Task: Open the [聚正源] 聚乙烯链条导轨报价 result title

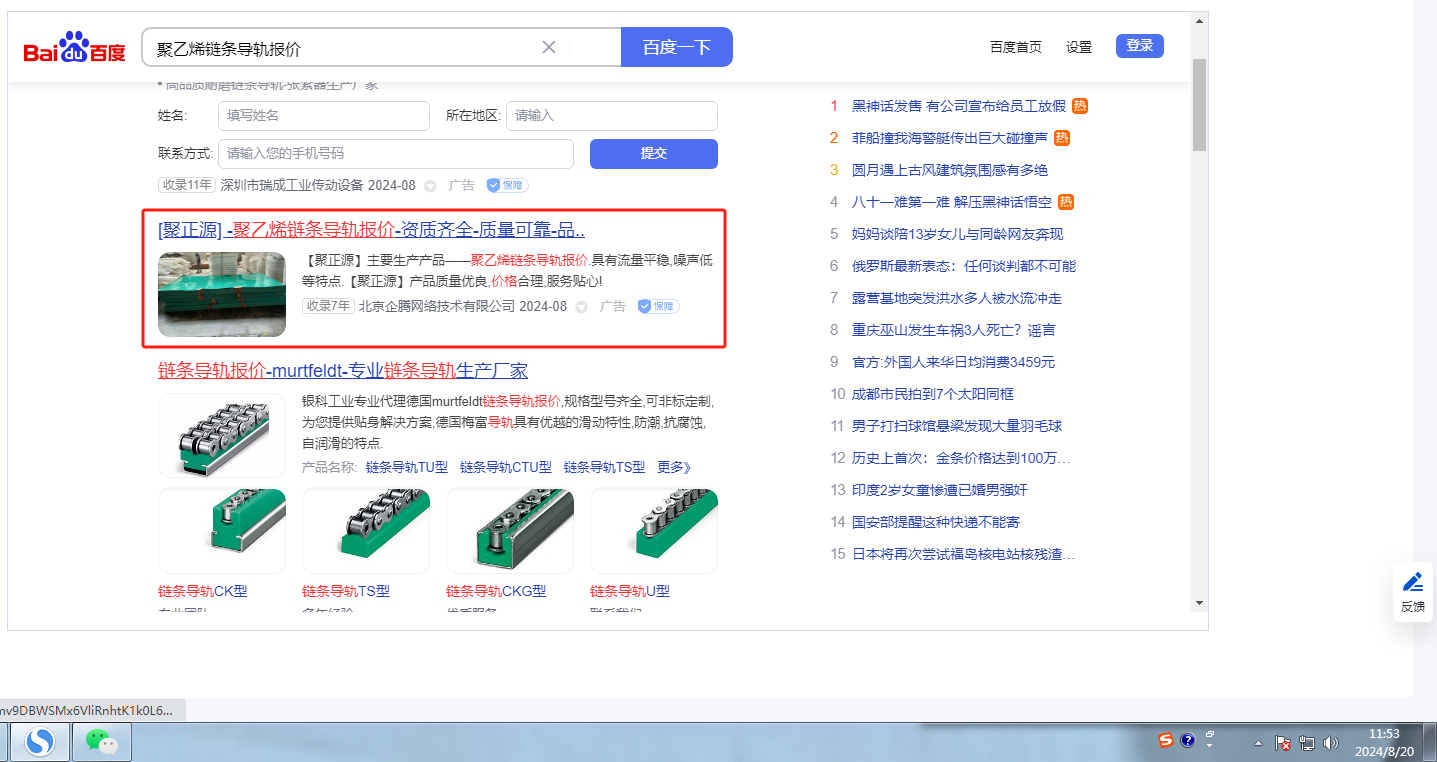Action: [x=372, y=230]
